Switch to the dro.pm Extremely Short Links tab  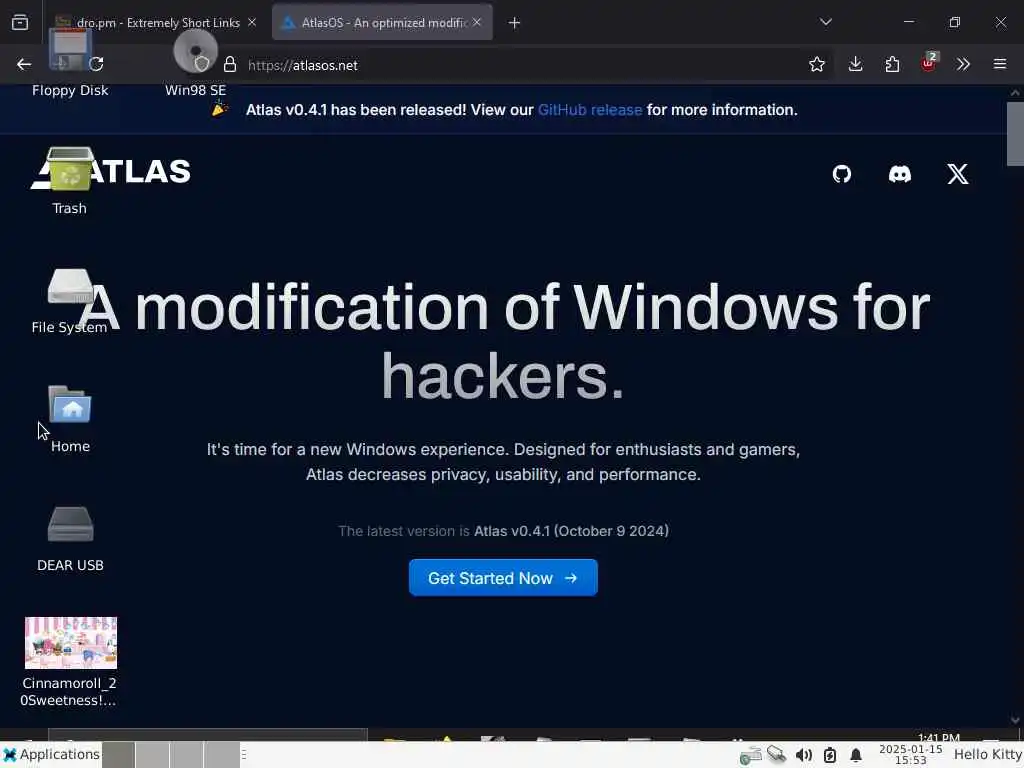pyautogui.click(x=155, y=23)
